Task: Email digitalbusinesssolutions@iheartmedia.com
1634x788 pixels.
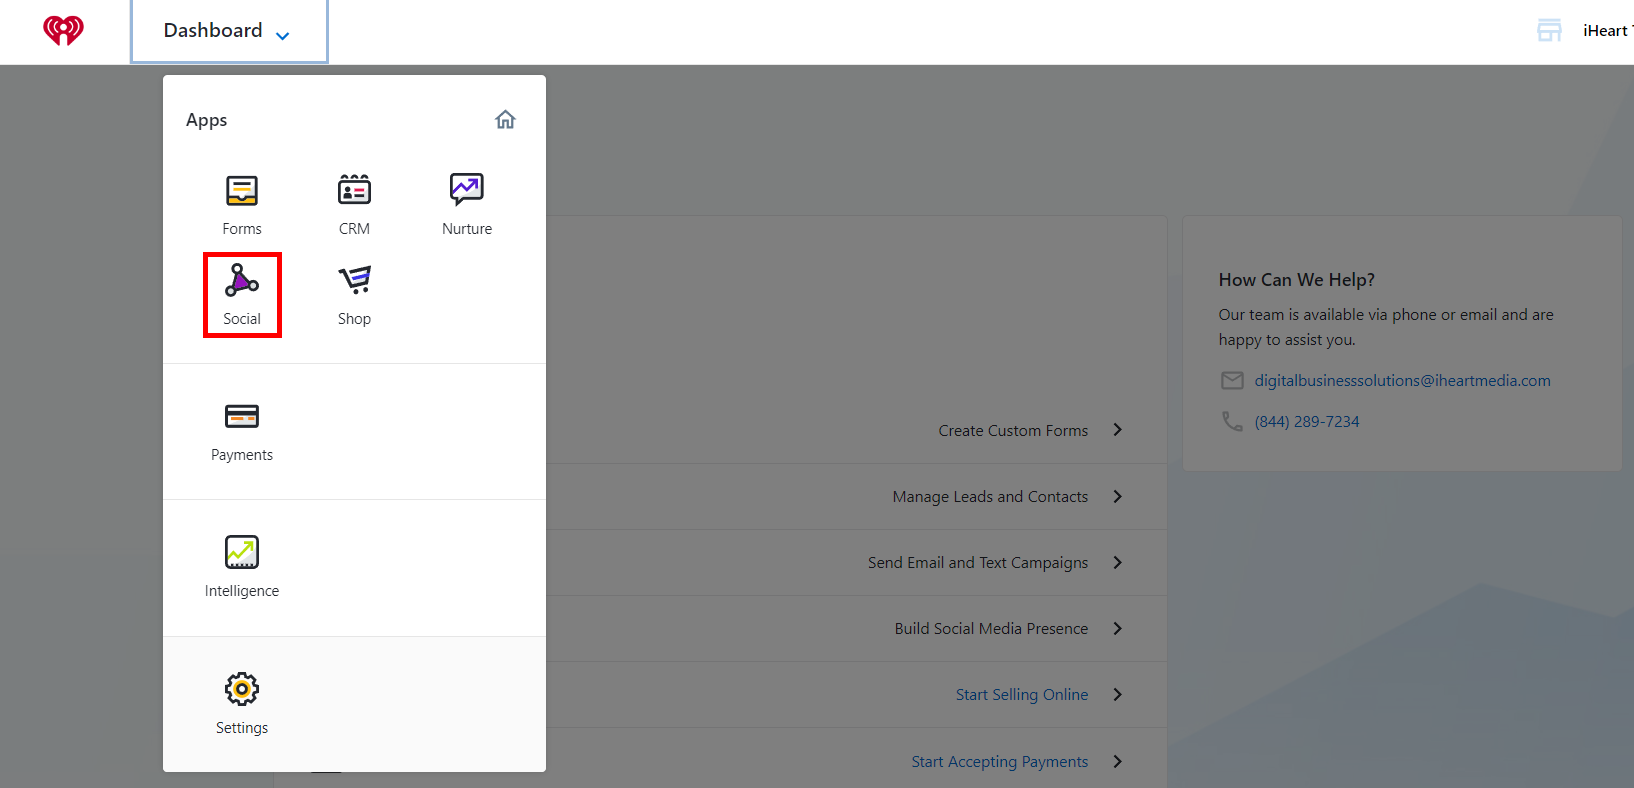Action: (x=1402, y=381)
